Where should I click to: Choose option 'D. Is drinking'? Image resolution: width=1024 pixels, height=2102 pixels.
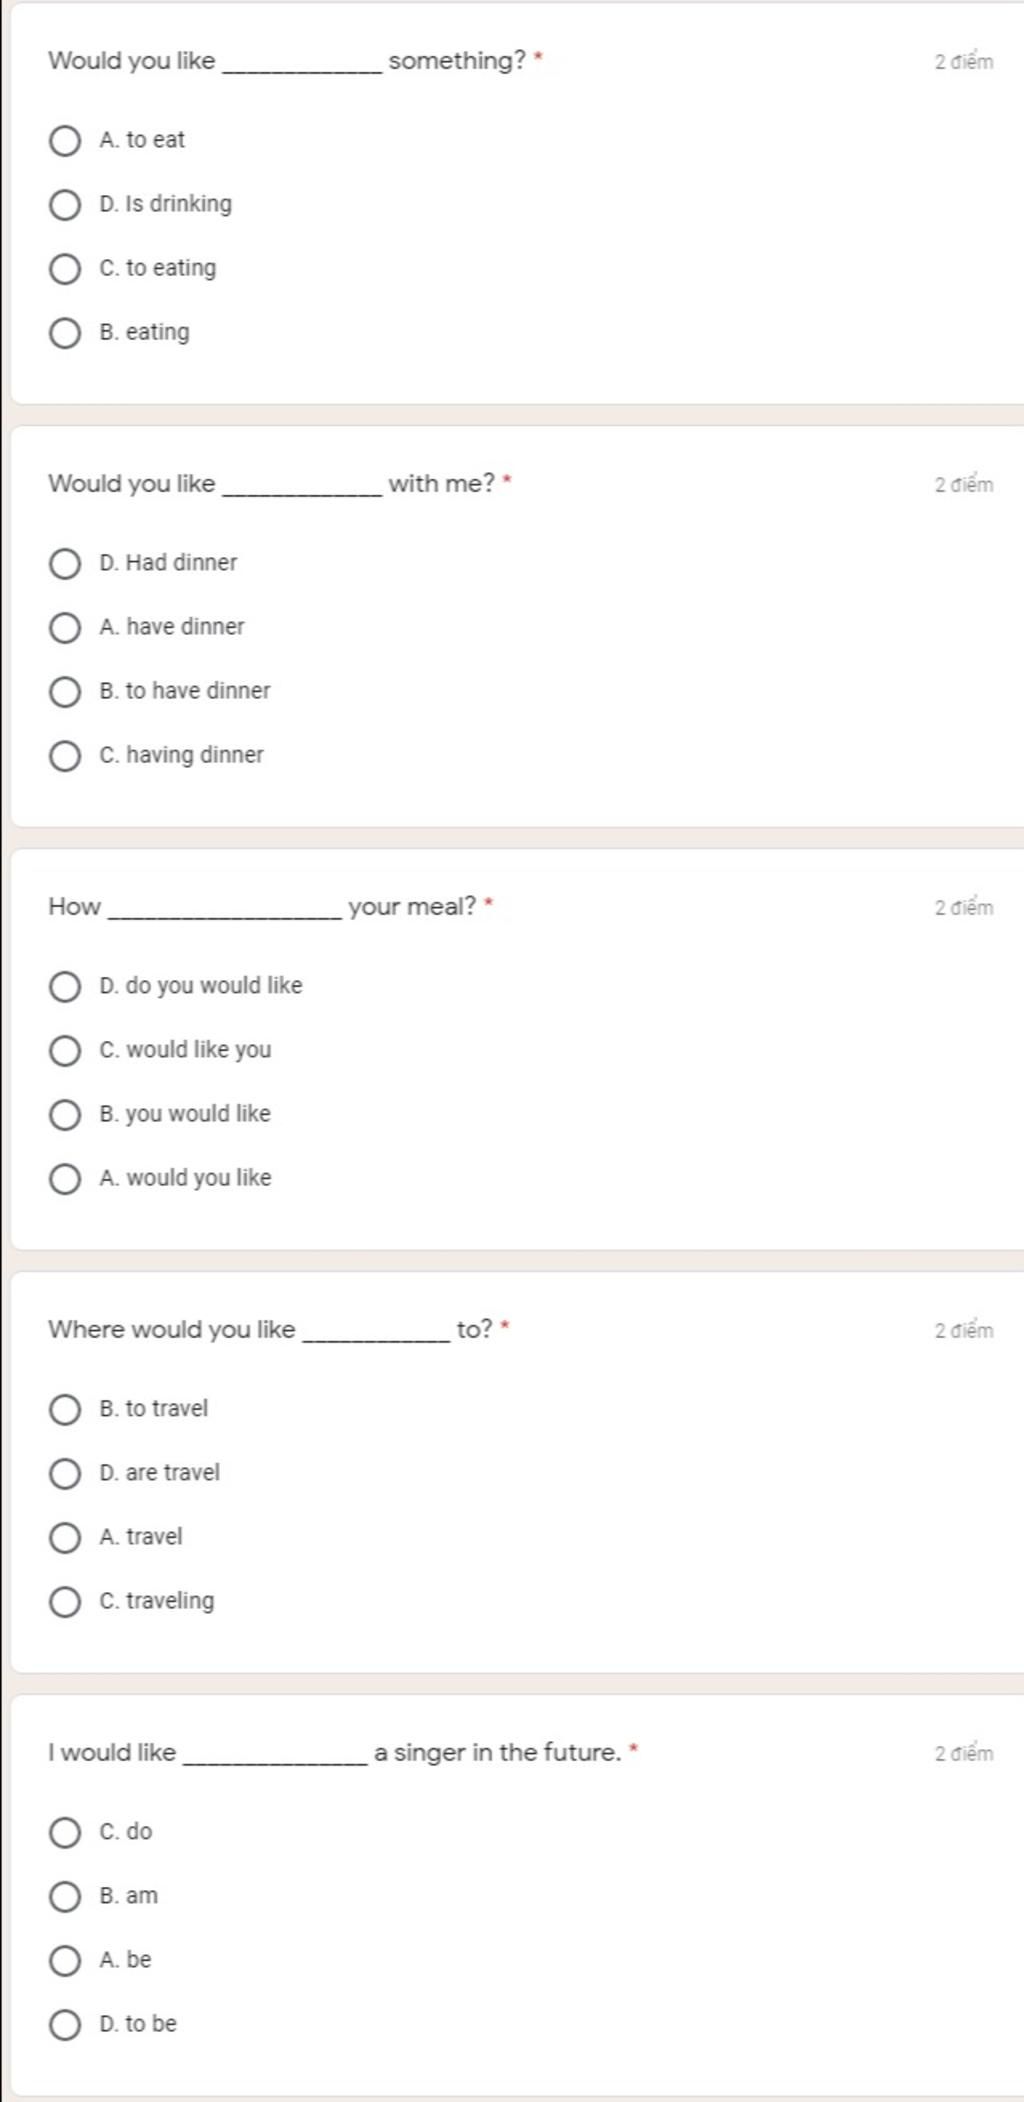click(65, 205)
